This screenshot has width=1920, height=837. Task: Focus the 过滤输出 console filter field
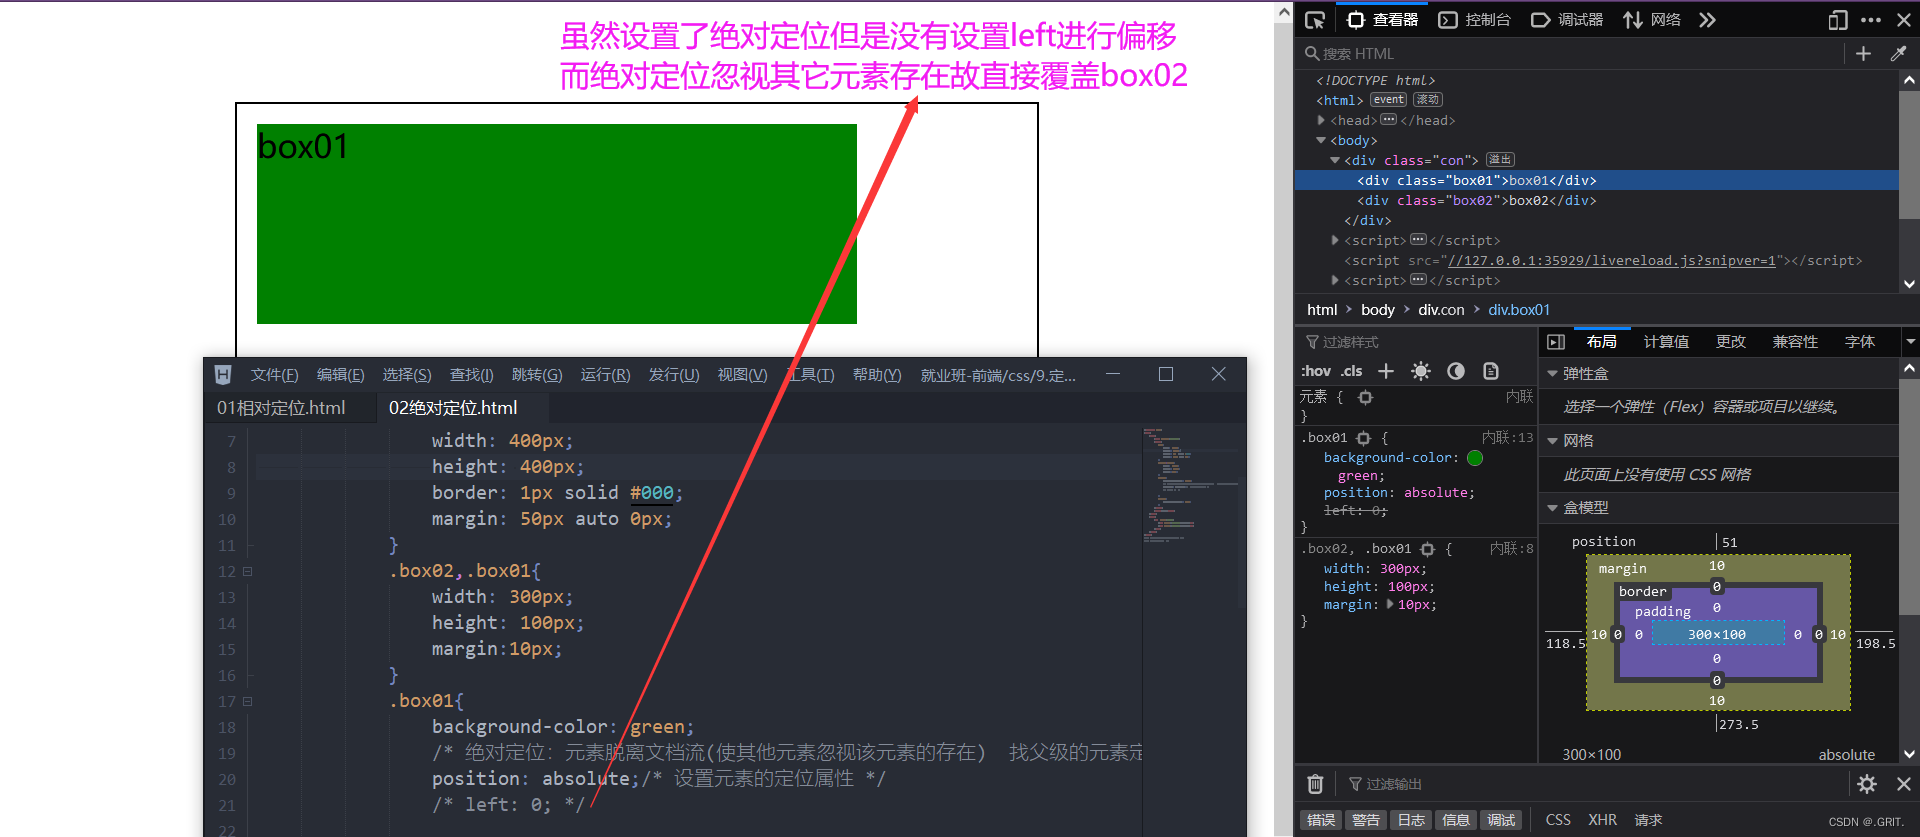[1595, 784]
